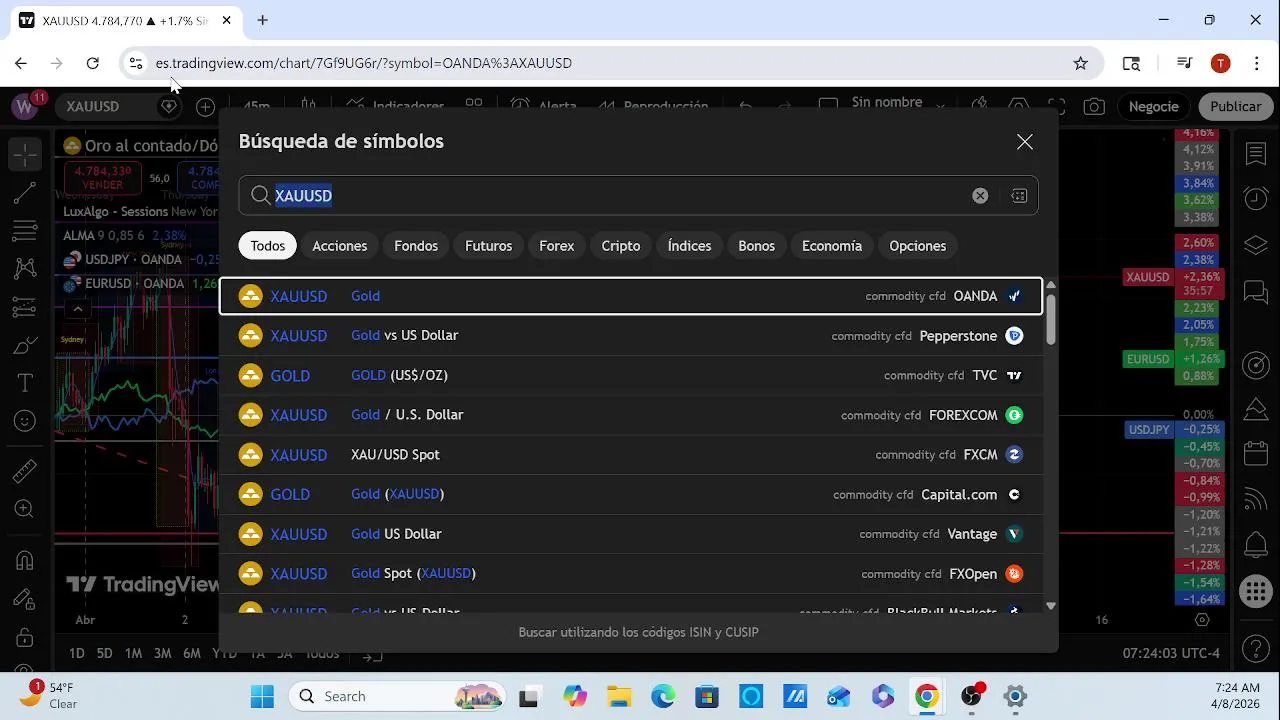Open the chats panel icon
This screenshot has height=720, width=1280.
click(1256, 292)
